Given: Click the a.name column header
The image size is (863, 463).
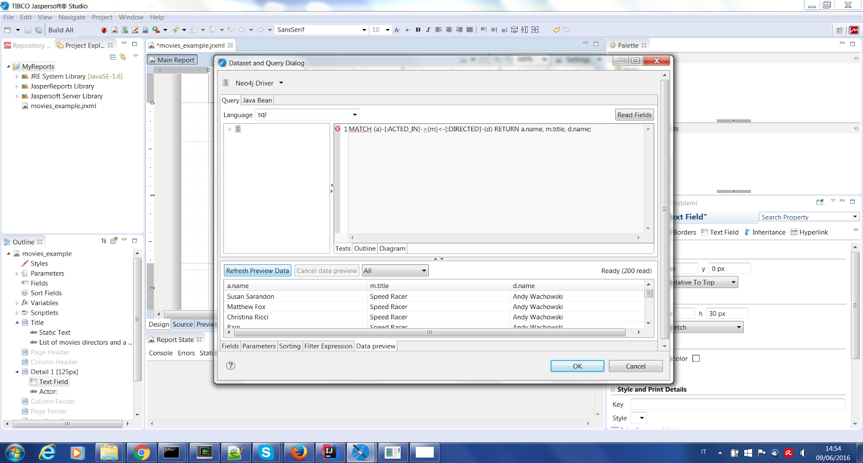Looking at the screenshot, I should tap(296, 286).
